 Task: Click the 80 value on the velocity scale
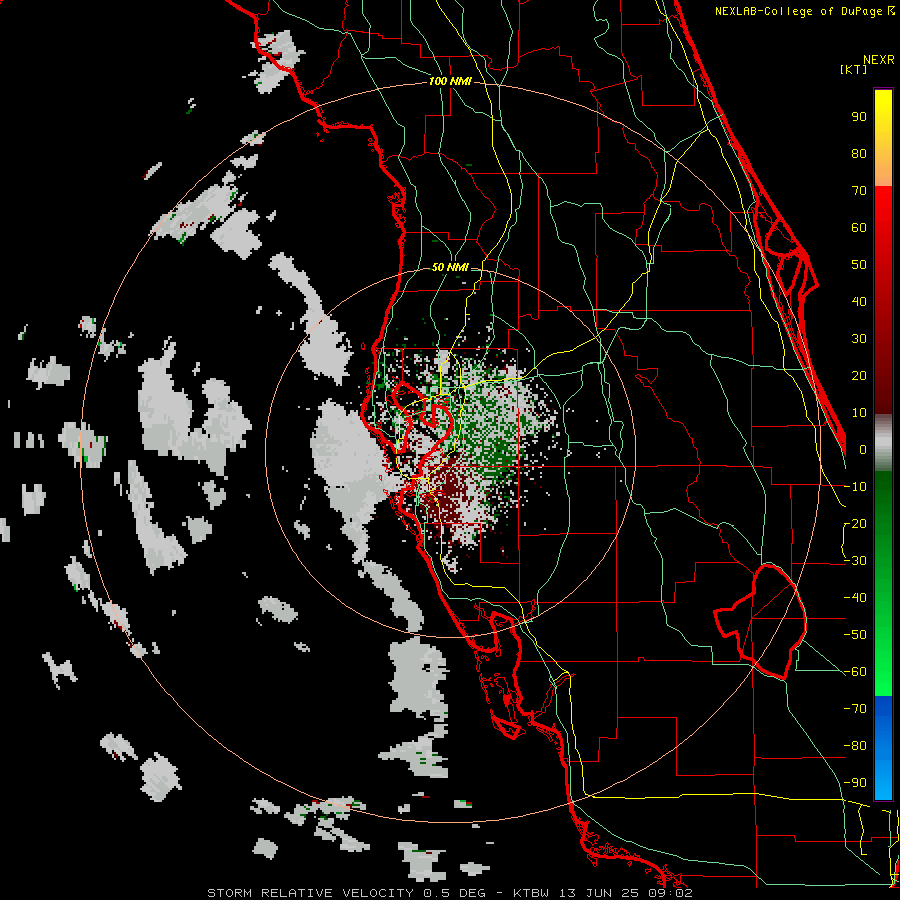(859, 154)
